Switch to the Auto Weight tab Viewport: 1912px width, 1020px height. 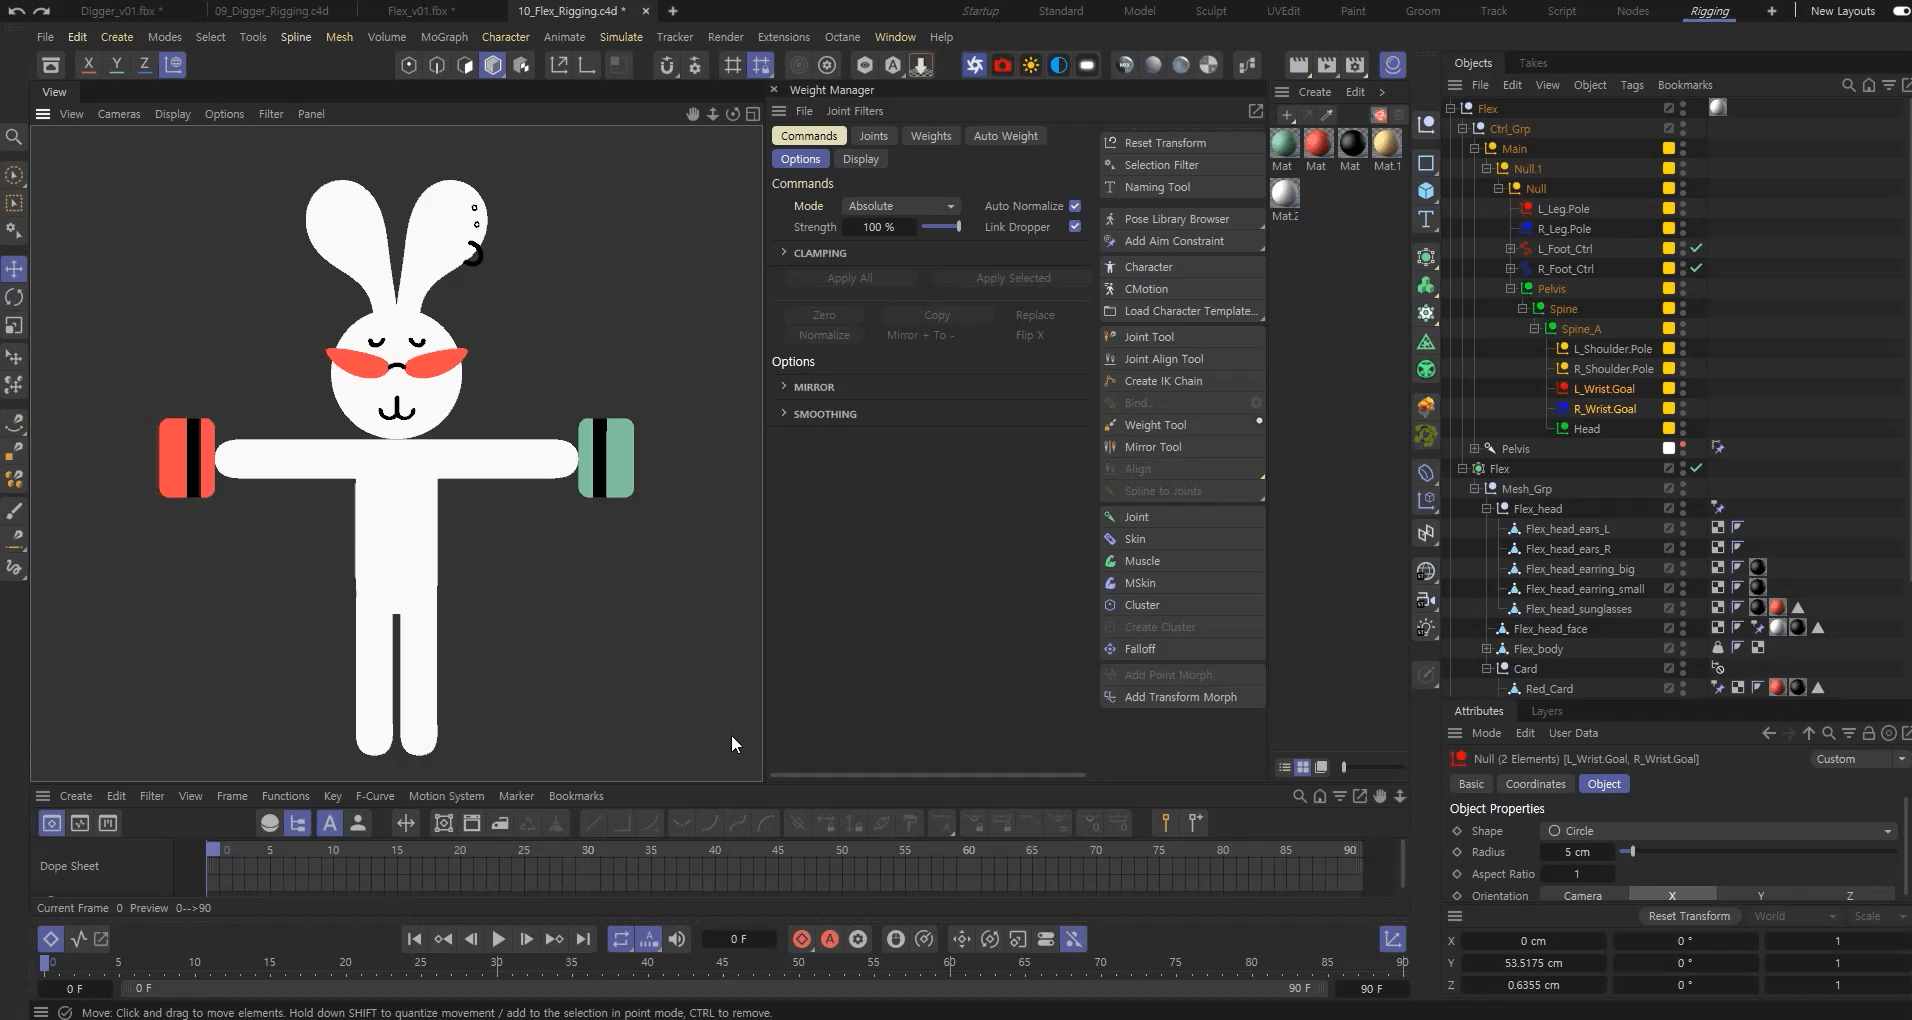(1005, 136)
